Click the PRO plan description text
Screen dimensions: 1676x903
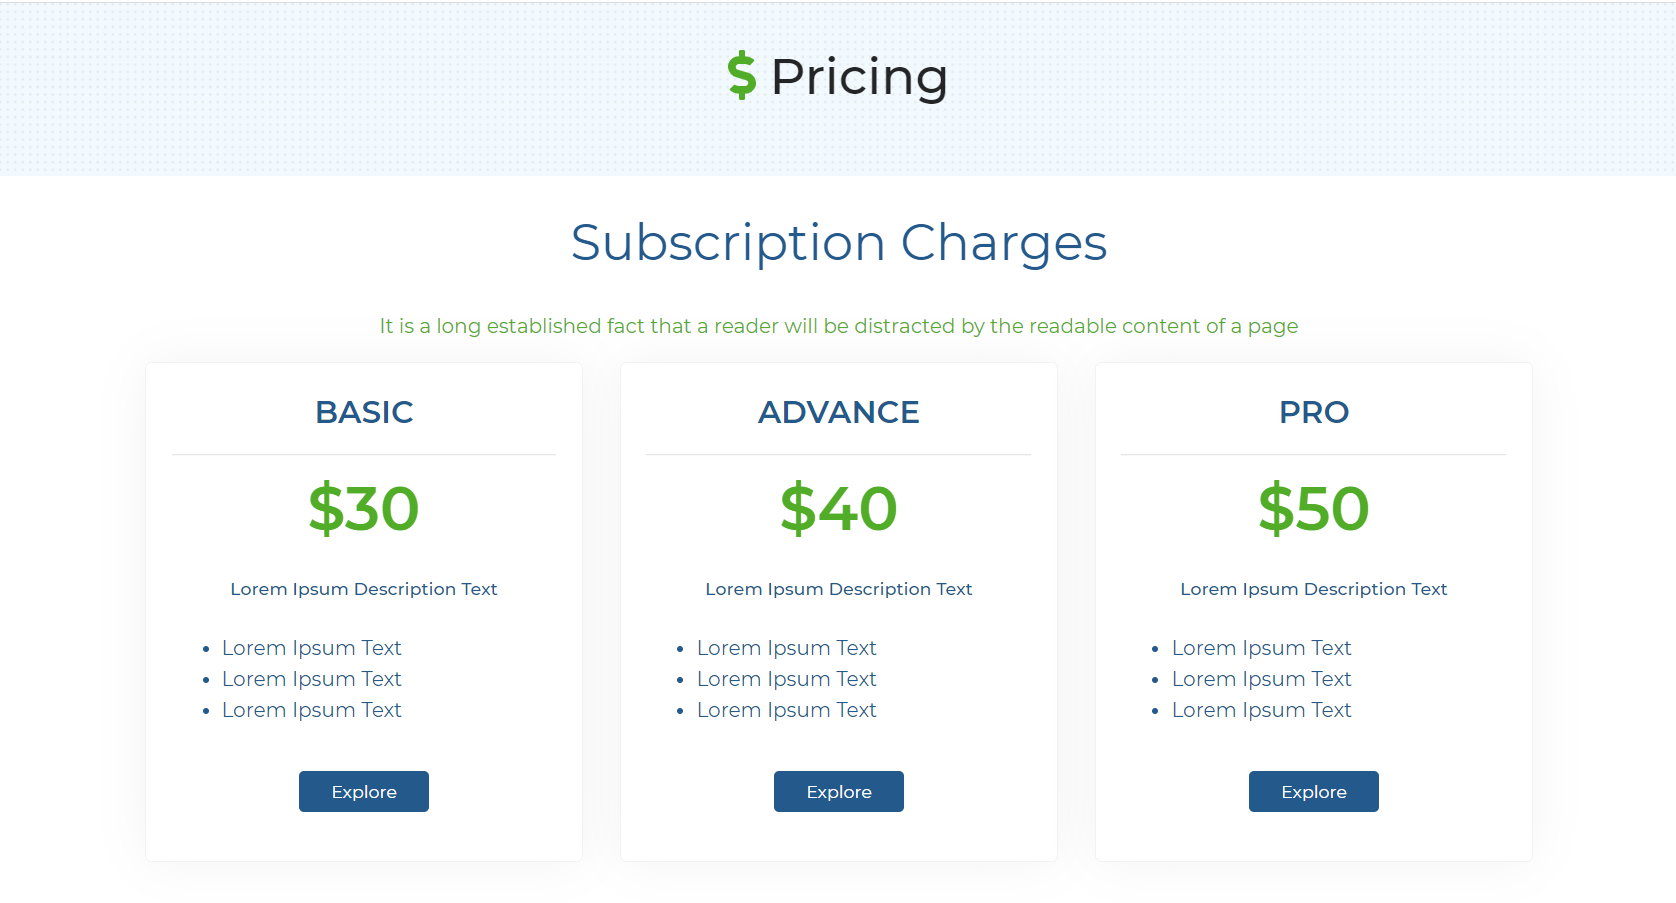(x=1313, y=589)
